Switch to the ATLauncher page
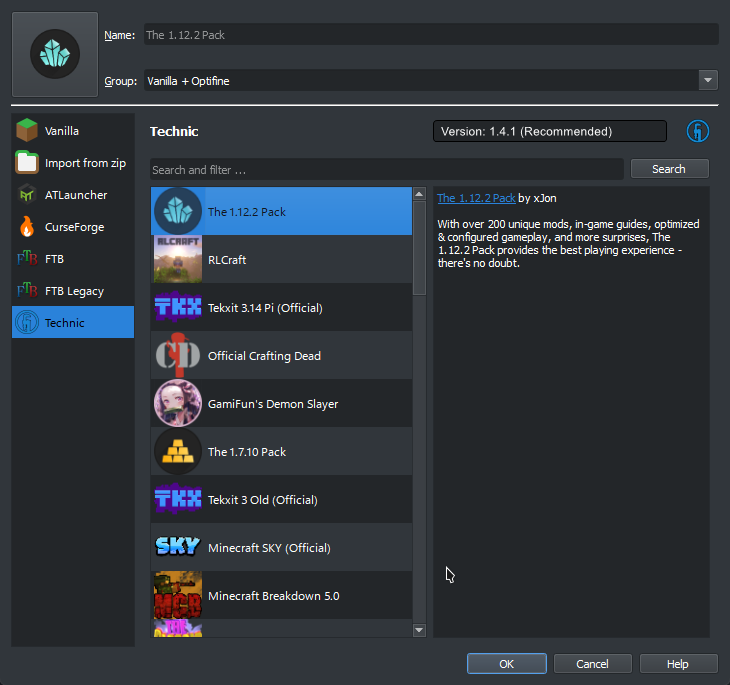Viewport: 730px width, 685px height. pos(73,195)
